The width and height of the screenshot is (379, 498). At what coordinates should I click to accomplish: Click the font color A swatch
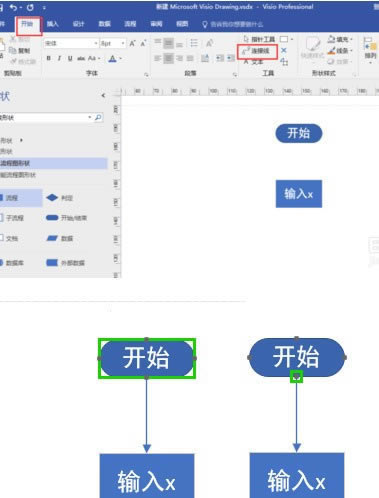[x=113, y=59]
